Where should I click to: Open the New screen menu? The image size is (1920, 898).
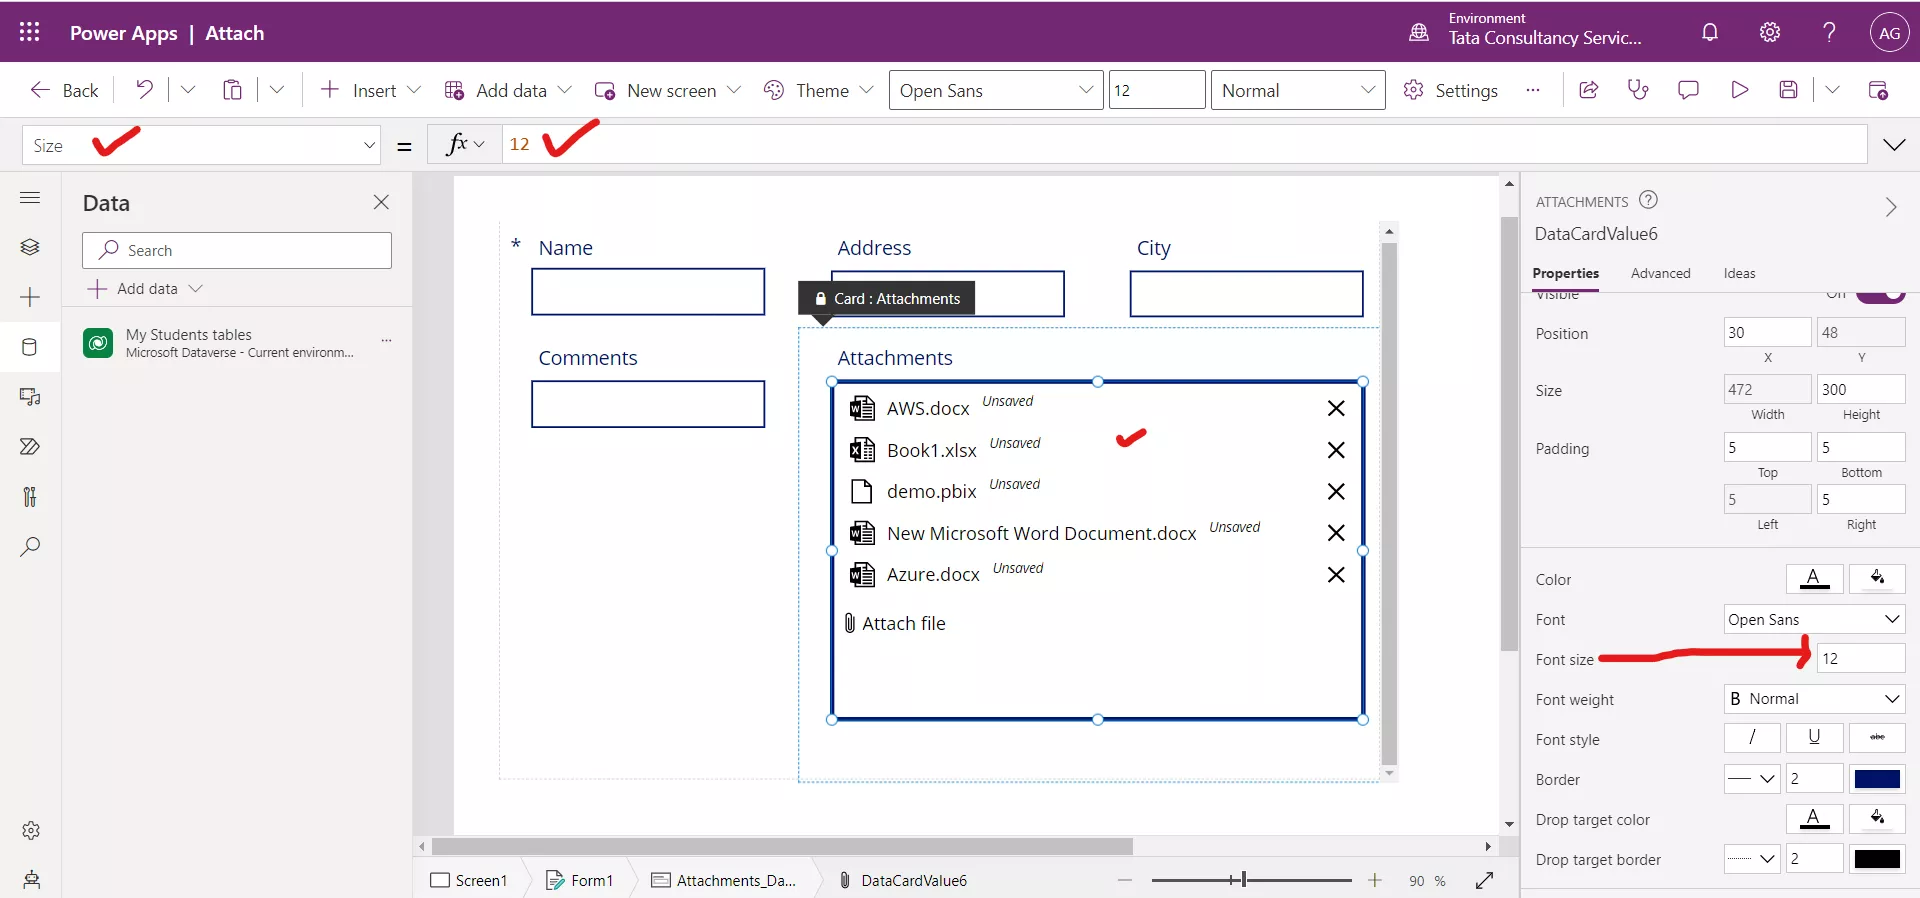click(668, 90)
